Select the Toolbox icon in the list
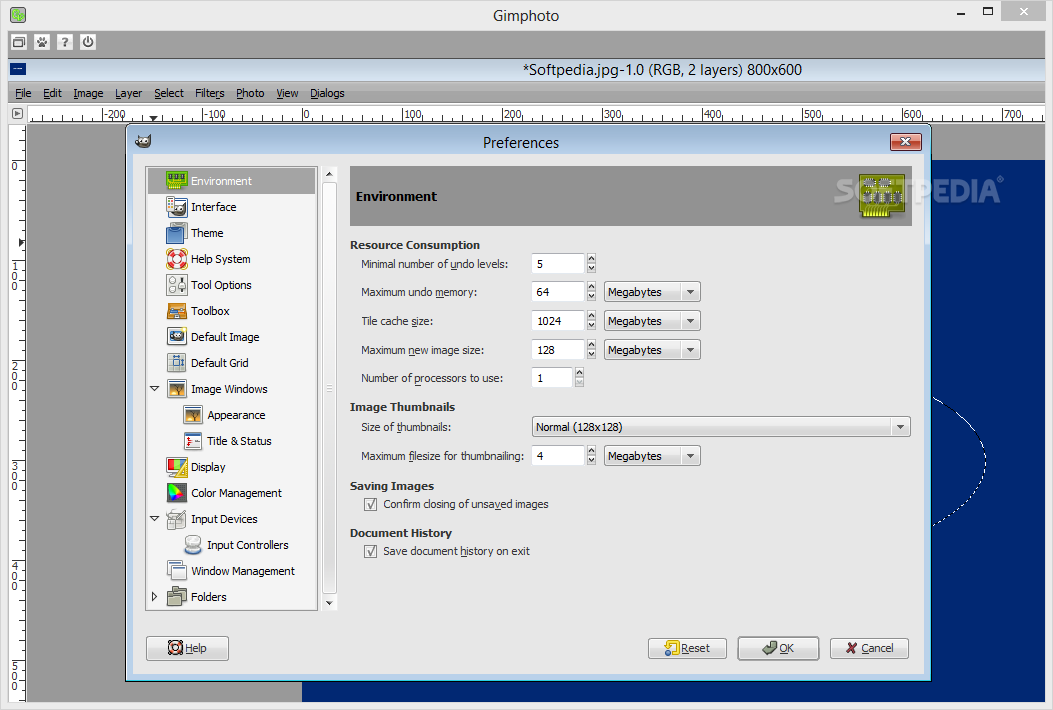 pyautogui.click(x=177, y=311)
